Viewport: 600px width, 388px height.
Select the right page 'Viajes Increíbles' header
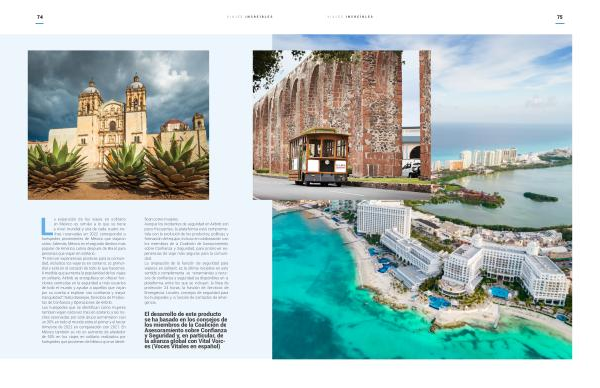(350, 17)
